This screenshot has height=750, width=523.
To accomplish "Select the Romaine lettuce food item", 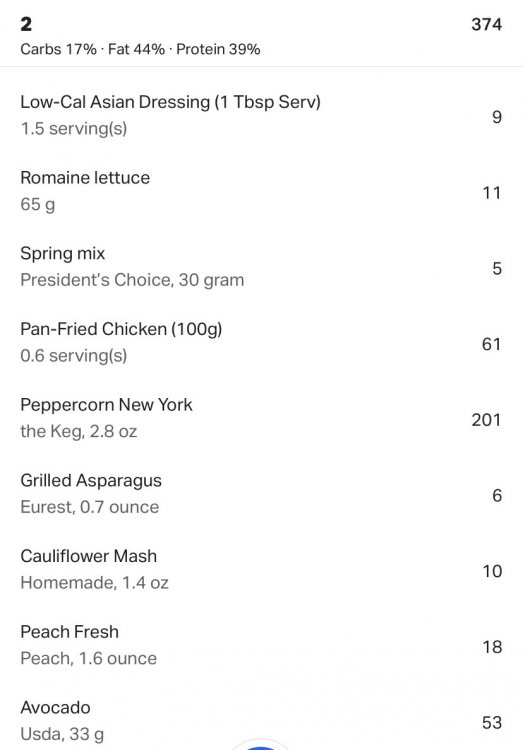I will tap(261, 191).
